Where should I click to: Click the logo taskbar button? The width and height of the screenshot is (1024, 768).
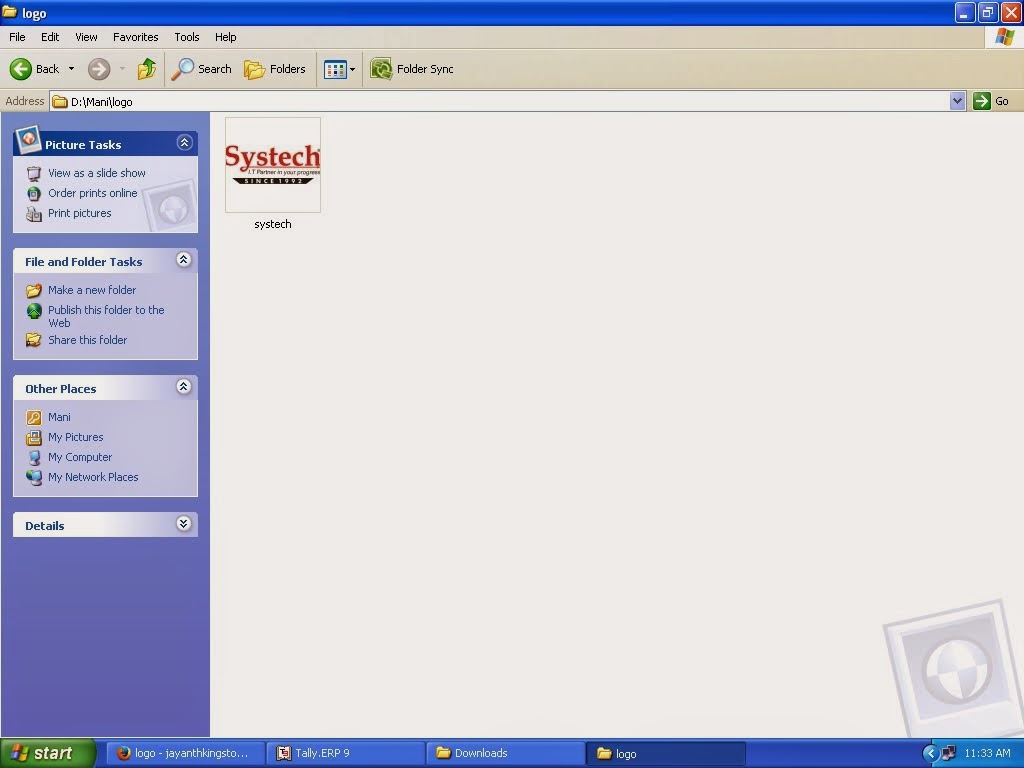(x=666, y=753)
